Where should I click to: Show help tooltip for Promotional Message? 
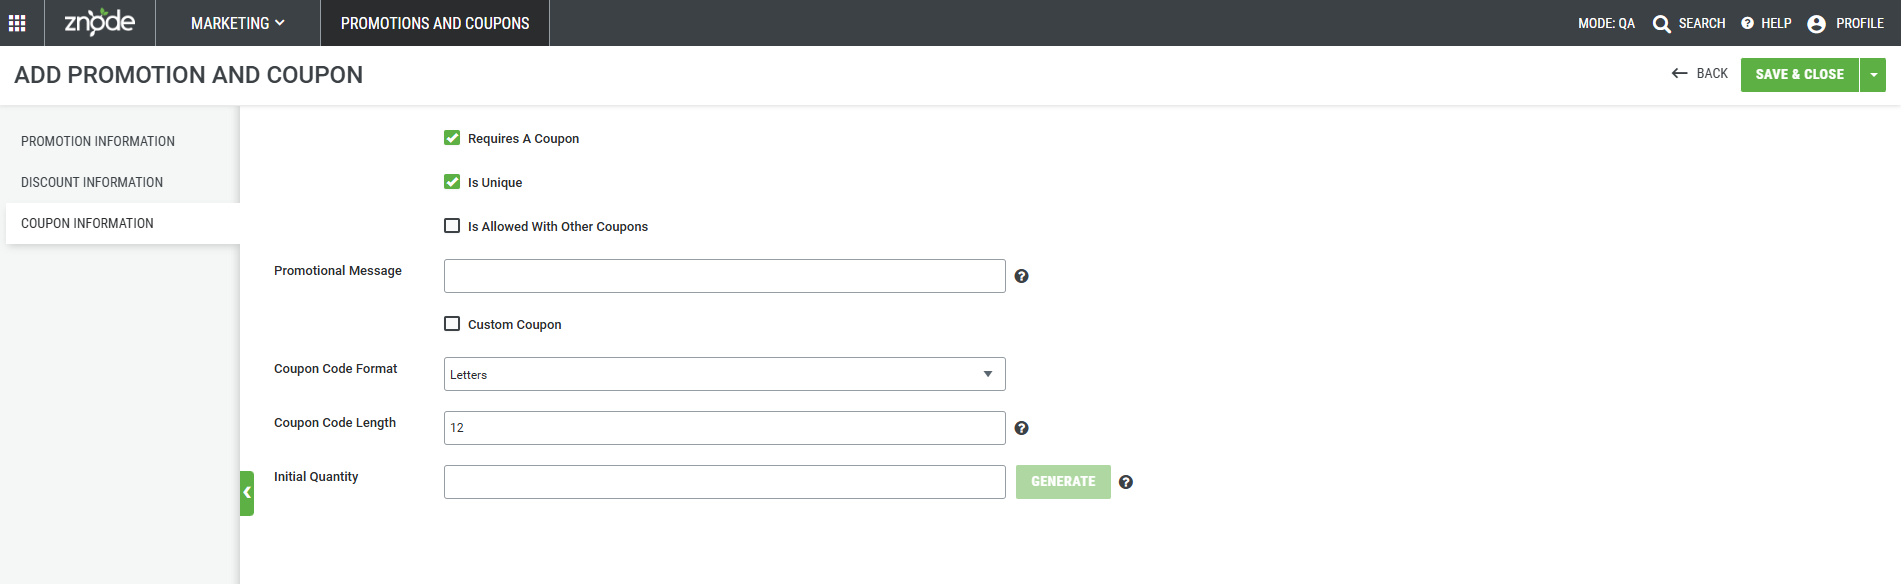pyautogui.click(x=1021, y=276)
